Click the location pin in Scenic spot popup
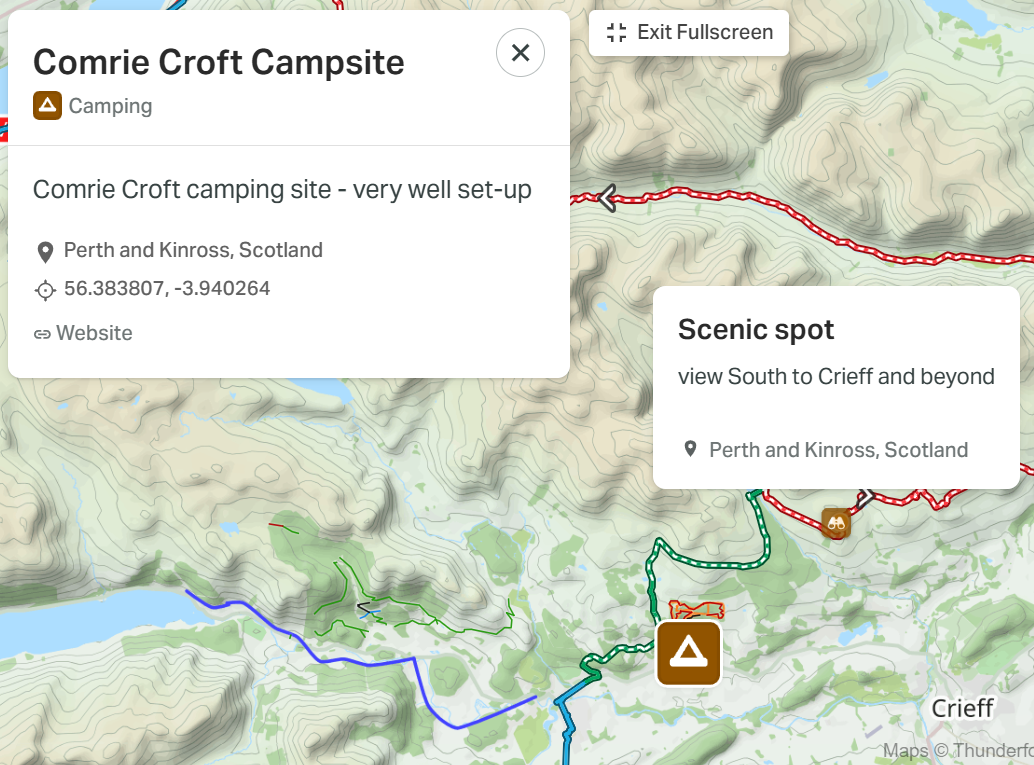 (690, 449)
